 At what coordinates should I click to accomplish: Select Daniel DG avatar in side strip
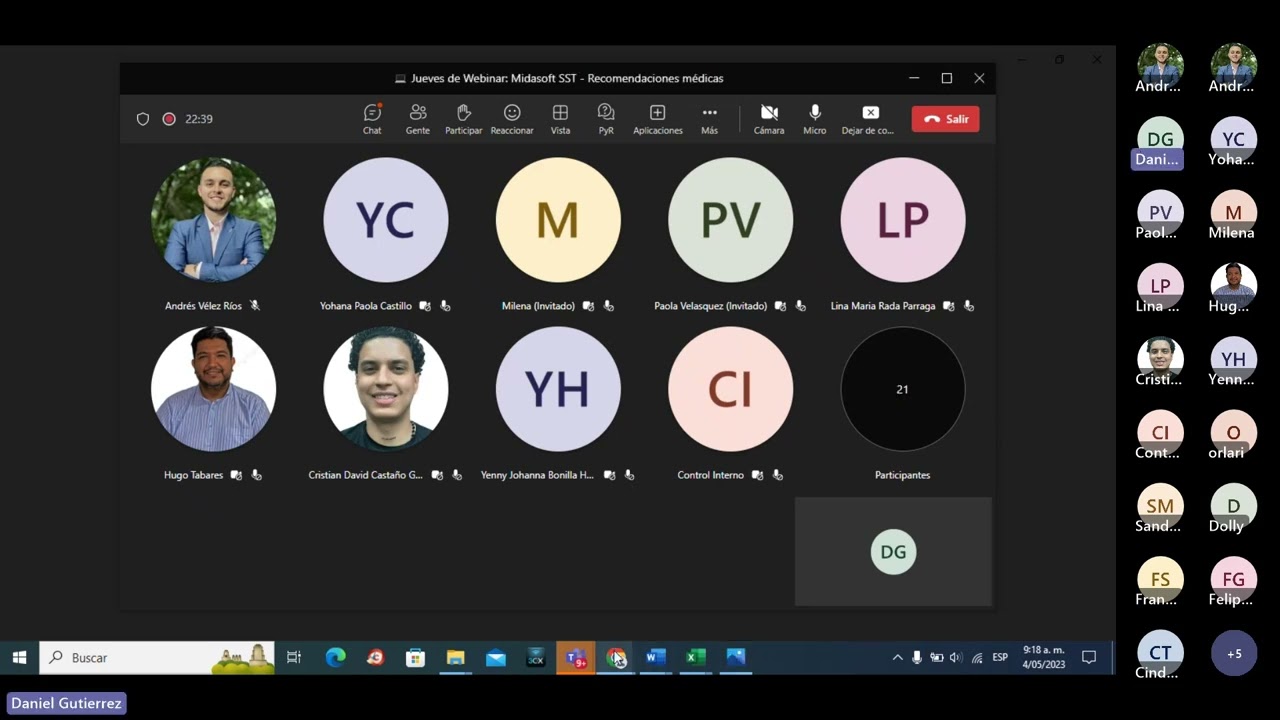[1160, 142]
